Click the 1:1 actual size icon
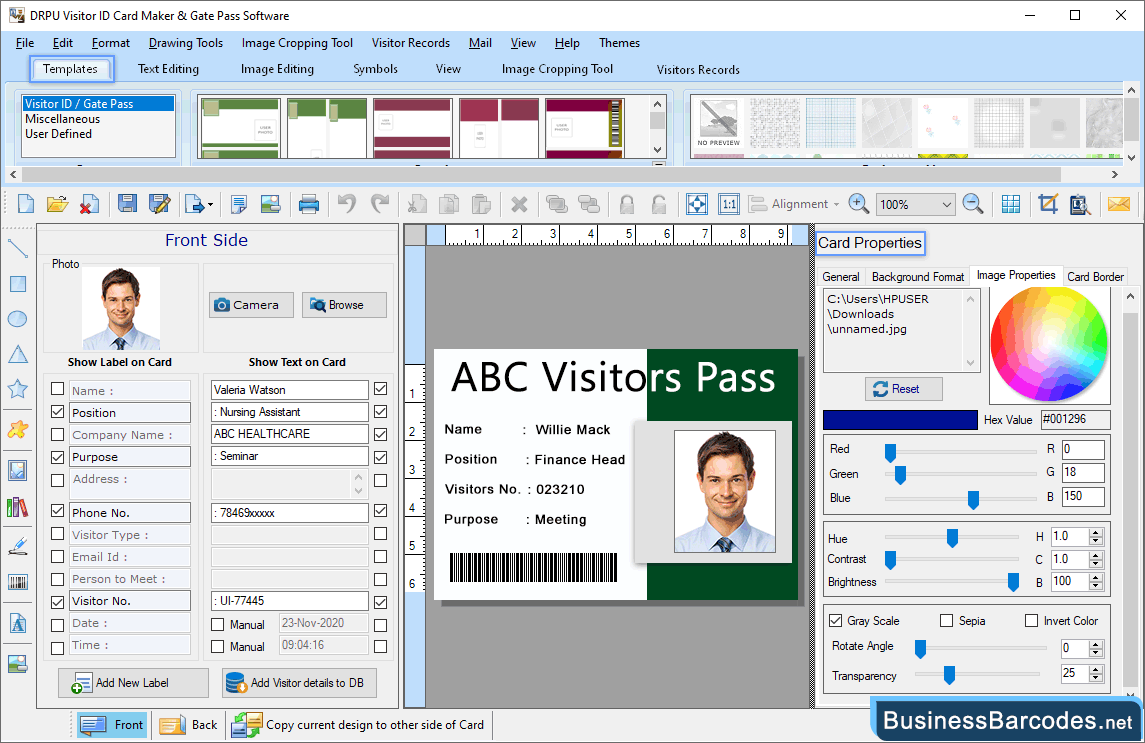The height and width of the screenshot is (743, 1145). 729,205
